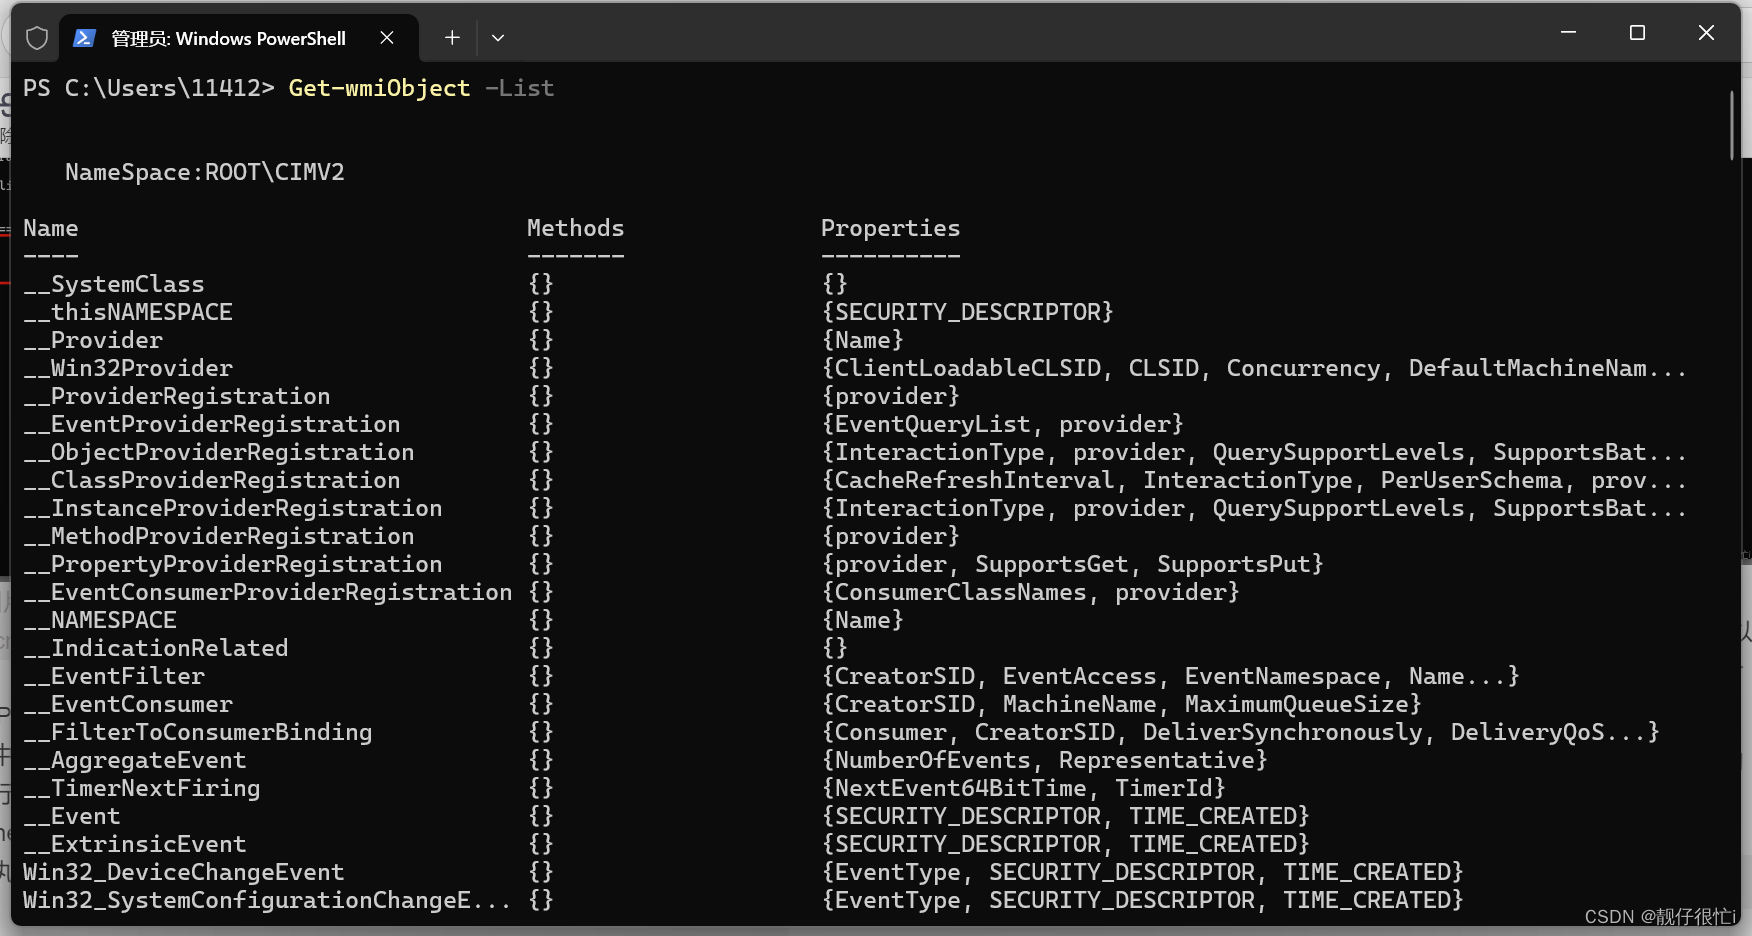Click the __ClassProviderRegistration row name
This screenshot has height=936, width=1752.
point(212,480)
